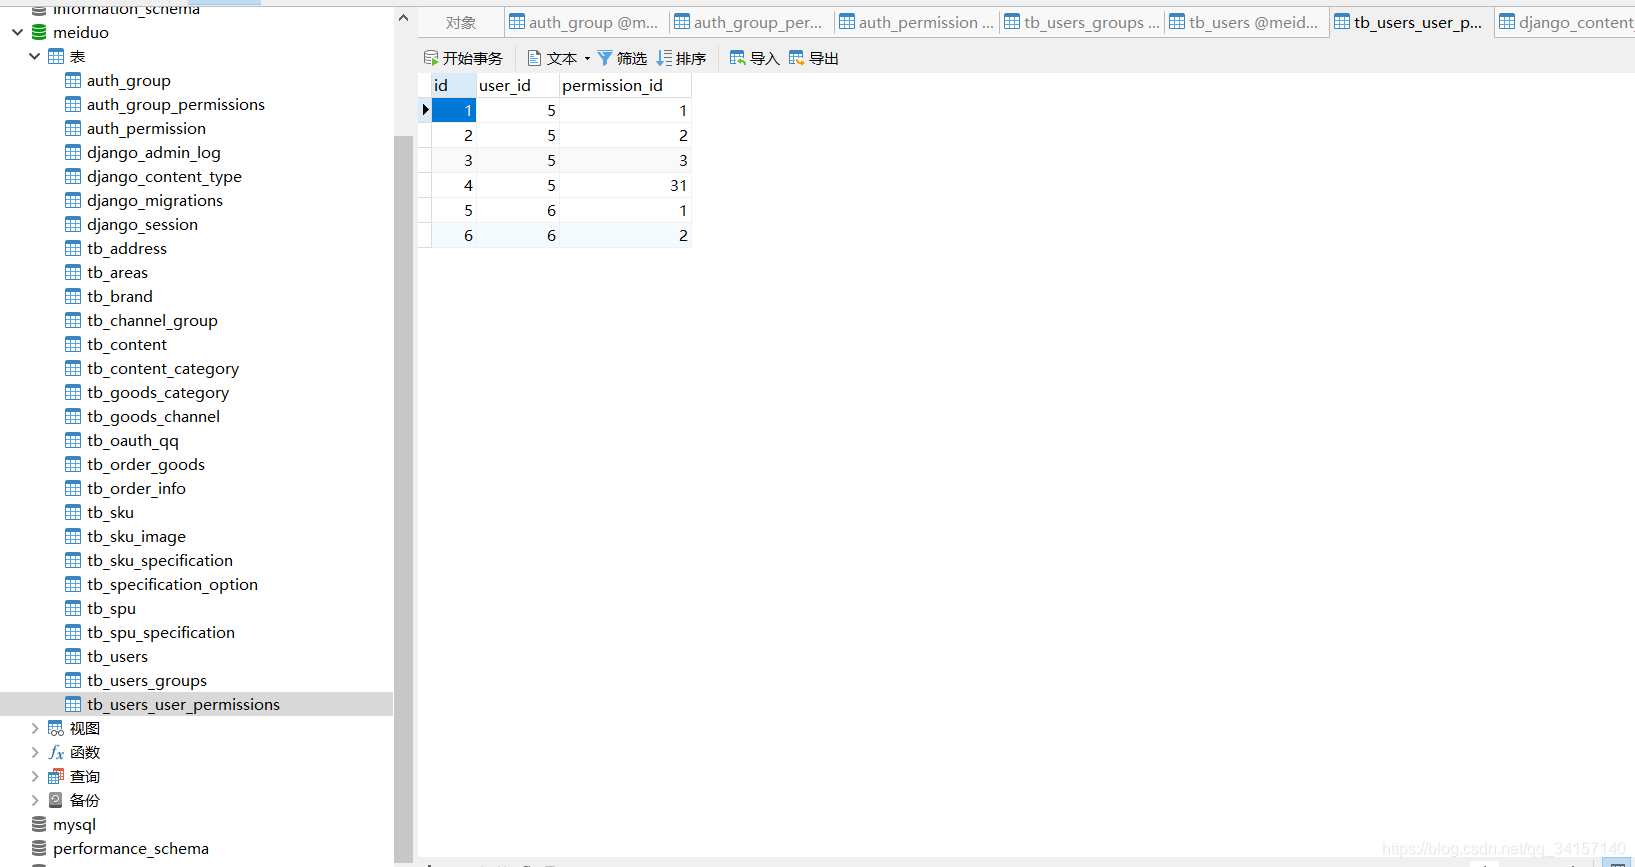This screenshot has width=1635, height=867.
Task: Click the sidebar scroll-up arrow
Action: coord(403,18)
